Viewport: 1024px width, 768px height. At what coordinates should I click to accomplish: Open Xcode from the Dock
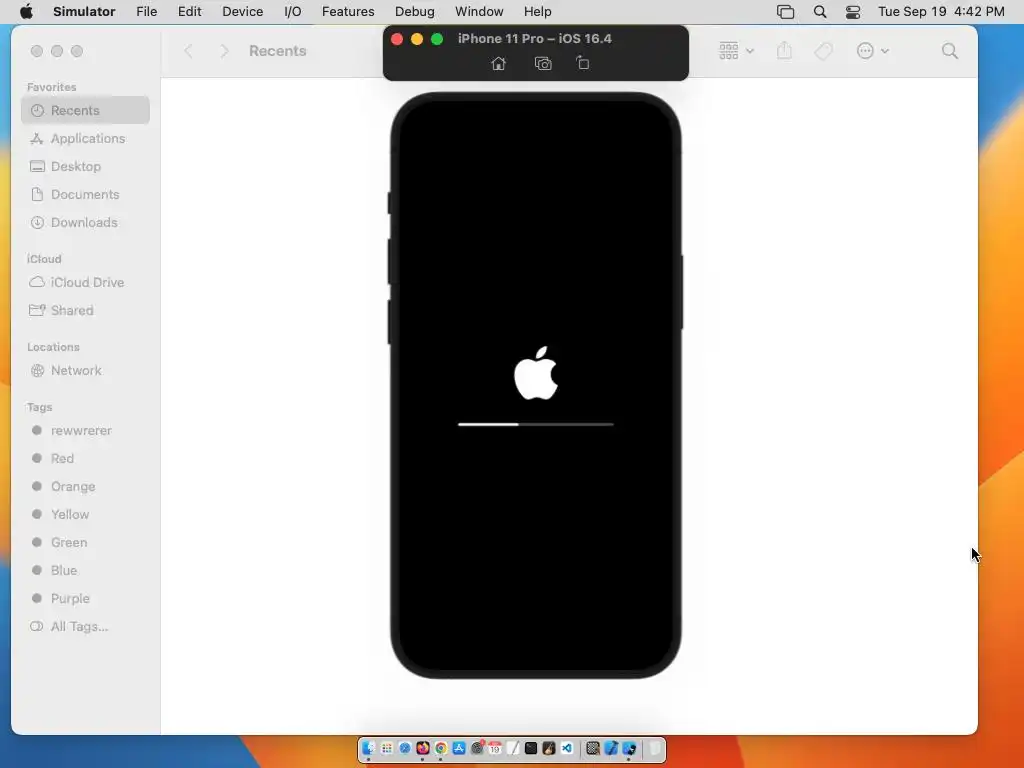[611, 748]
